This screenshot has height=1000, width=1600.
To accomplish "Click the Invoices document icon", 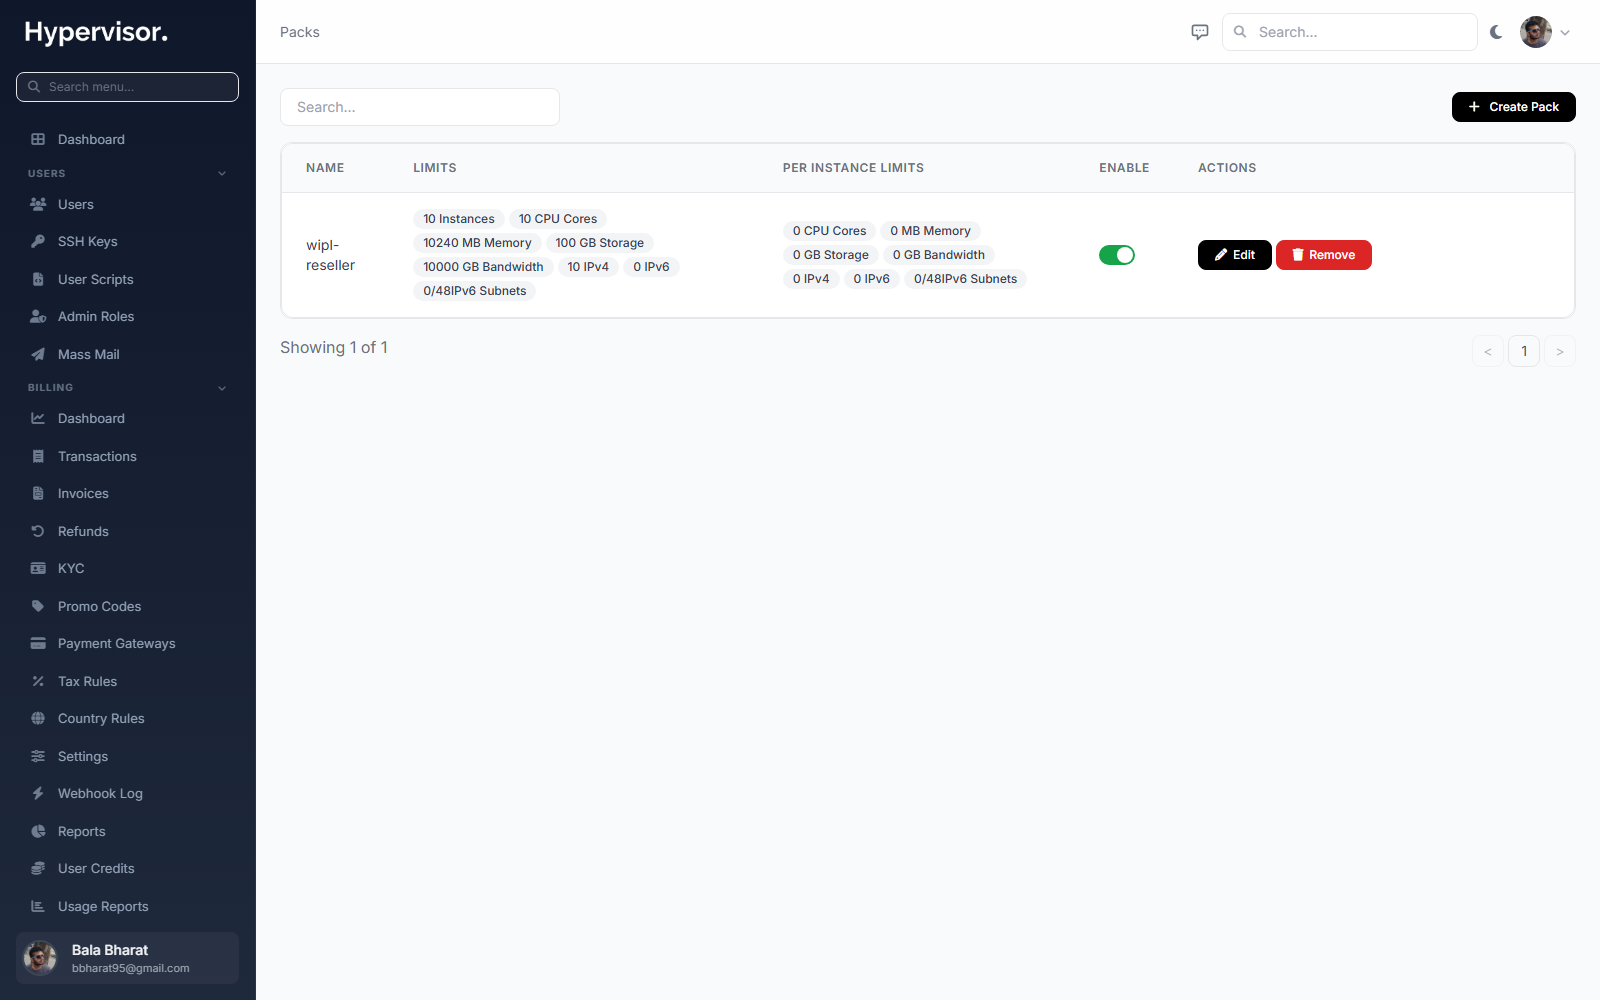I will click(x=38, y=493).
